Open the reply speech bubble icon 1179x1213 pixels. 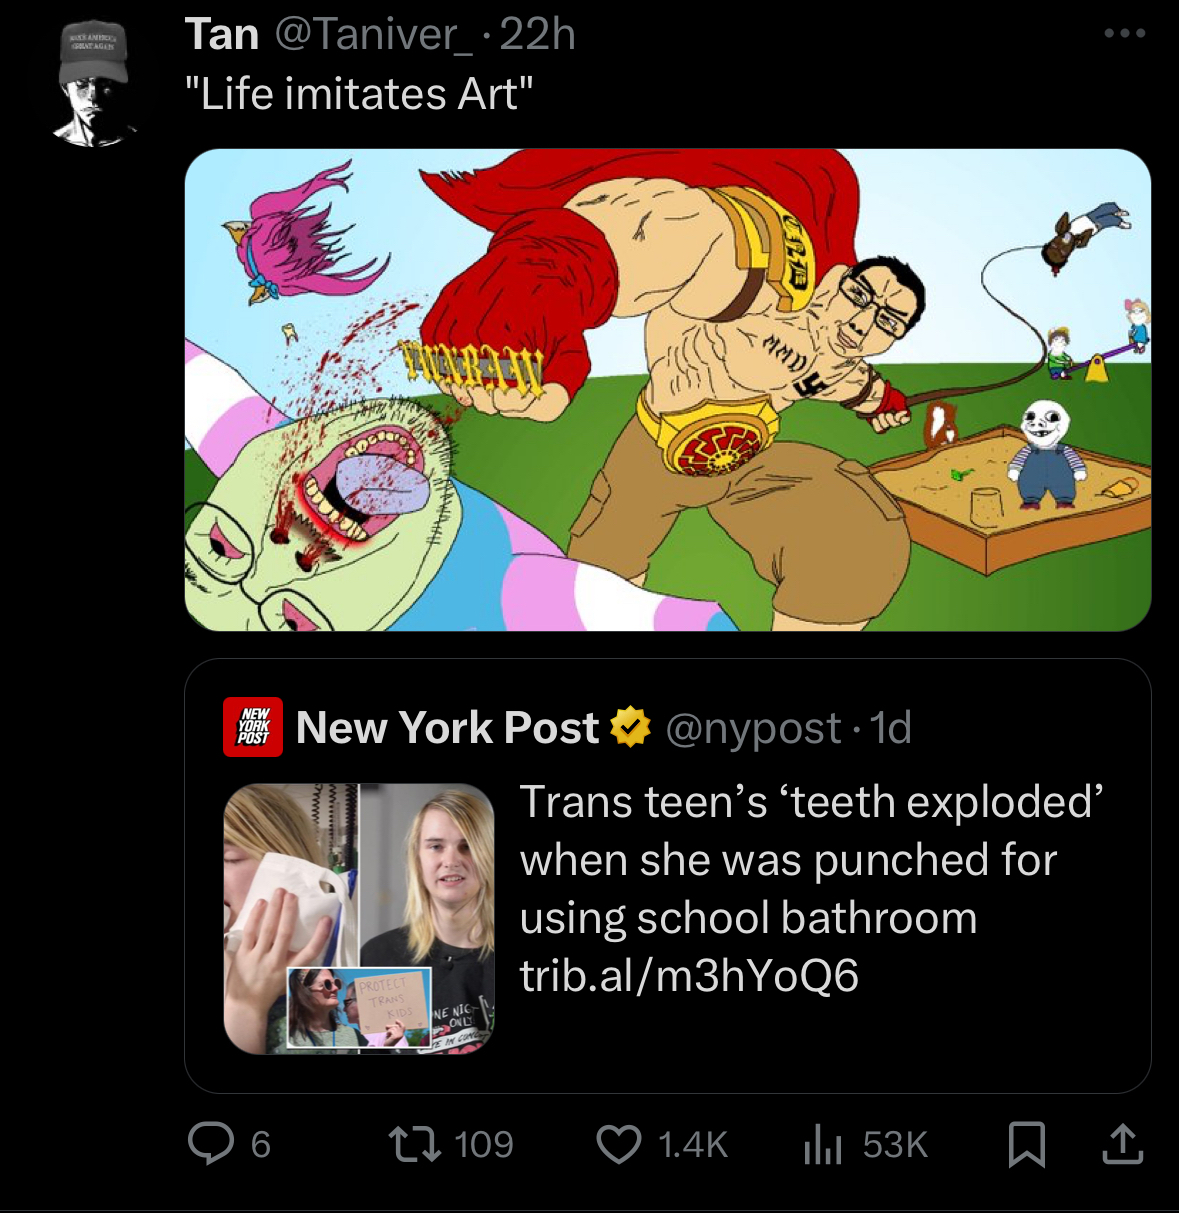click(x=211, y=1144)
